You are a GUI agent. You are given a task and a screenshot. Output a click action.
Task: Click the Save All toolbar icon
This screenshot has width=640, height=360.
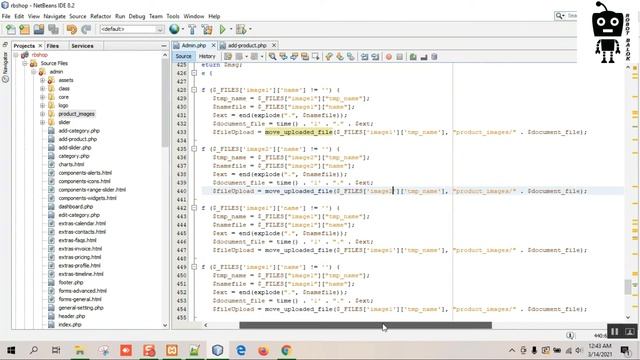[53, 29]
